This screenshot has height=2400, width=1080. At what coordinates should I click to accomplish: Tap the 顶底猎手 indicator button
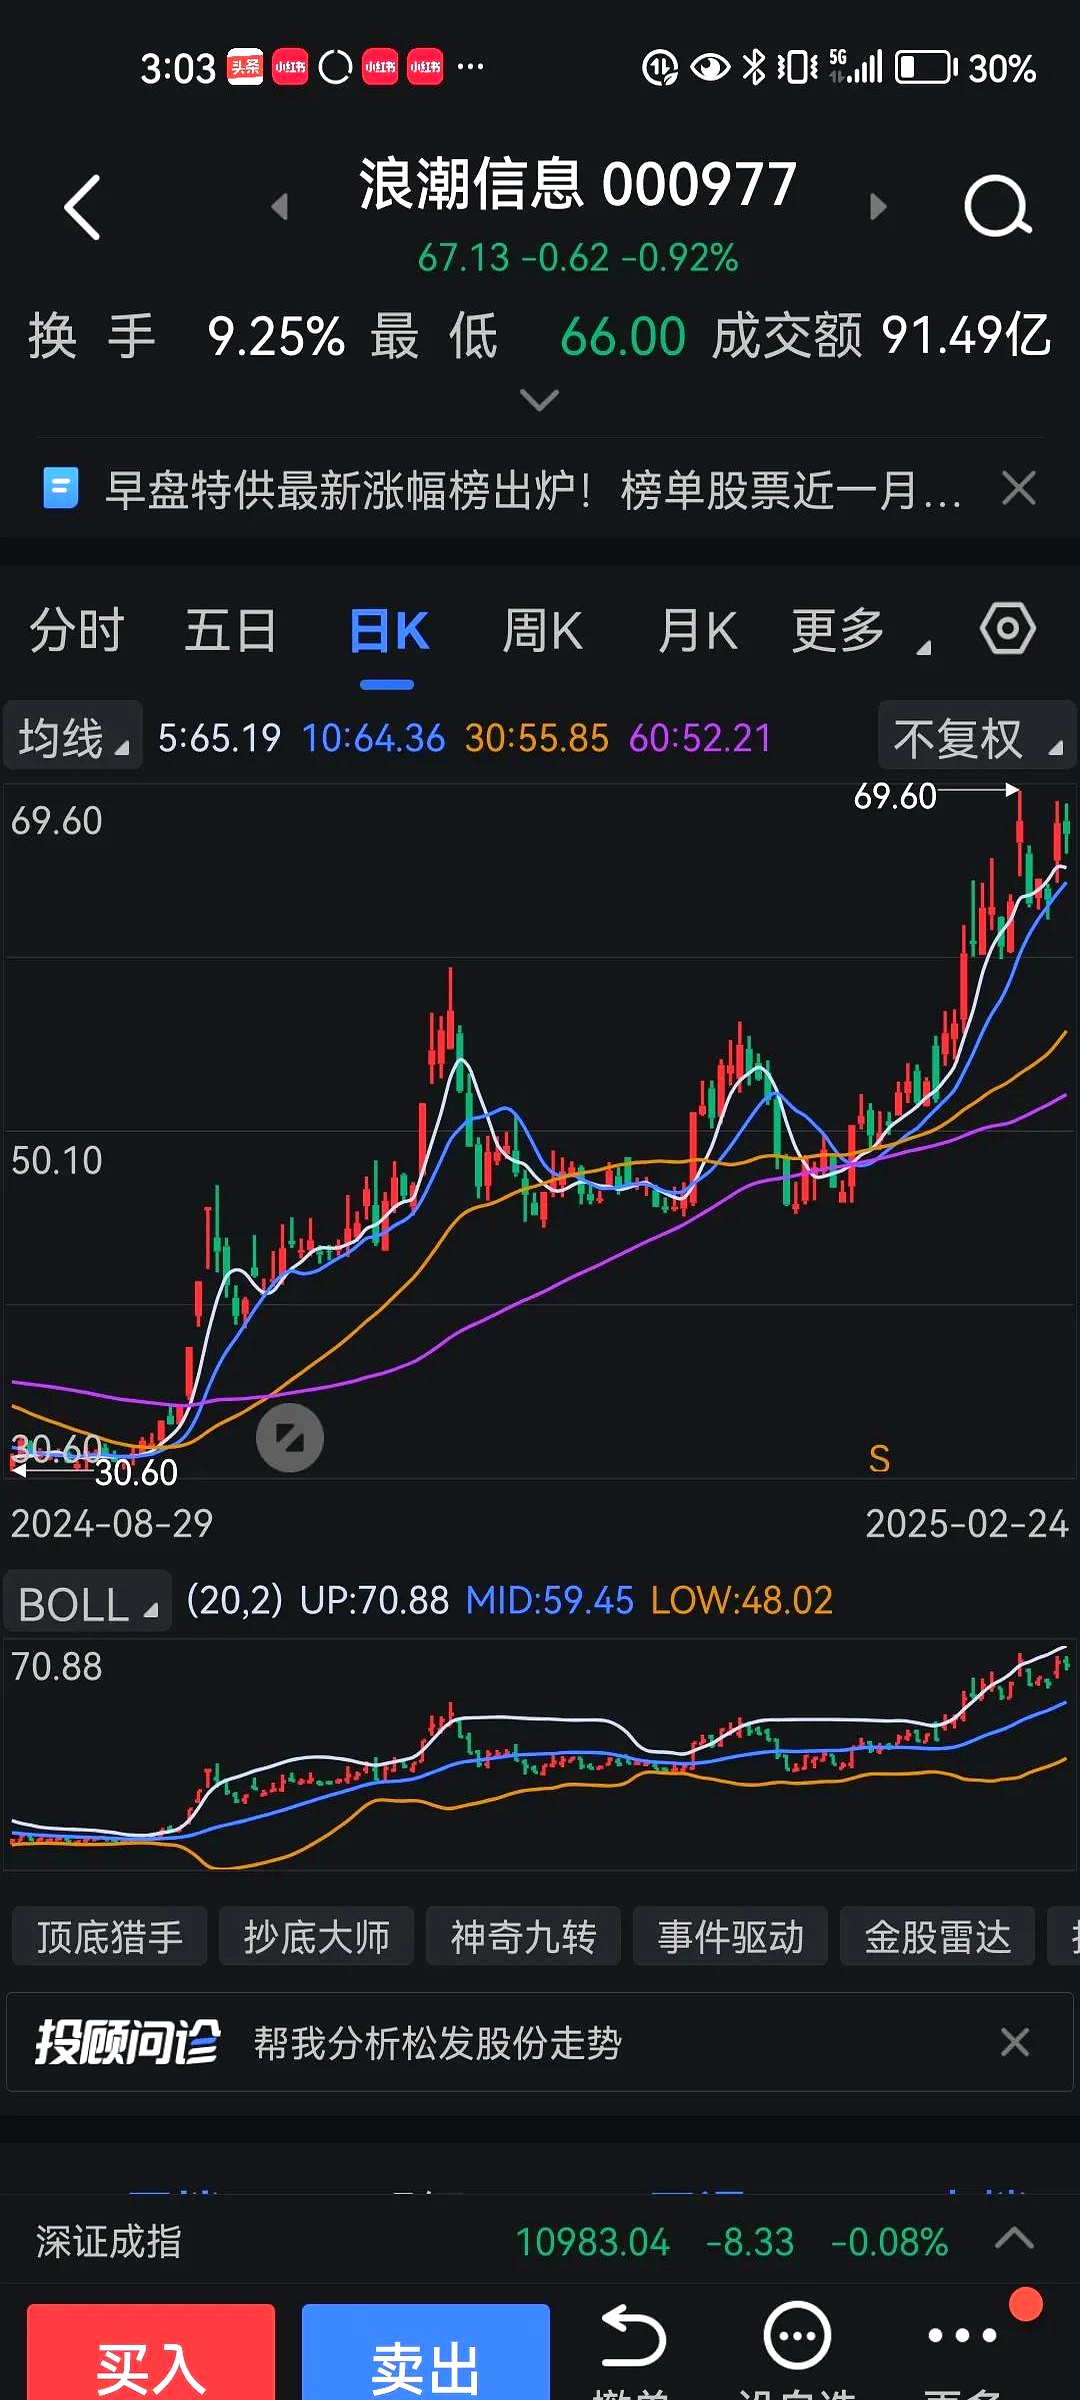pyautogui.click(x=110, y=1937)
